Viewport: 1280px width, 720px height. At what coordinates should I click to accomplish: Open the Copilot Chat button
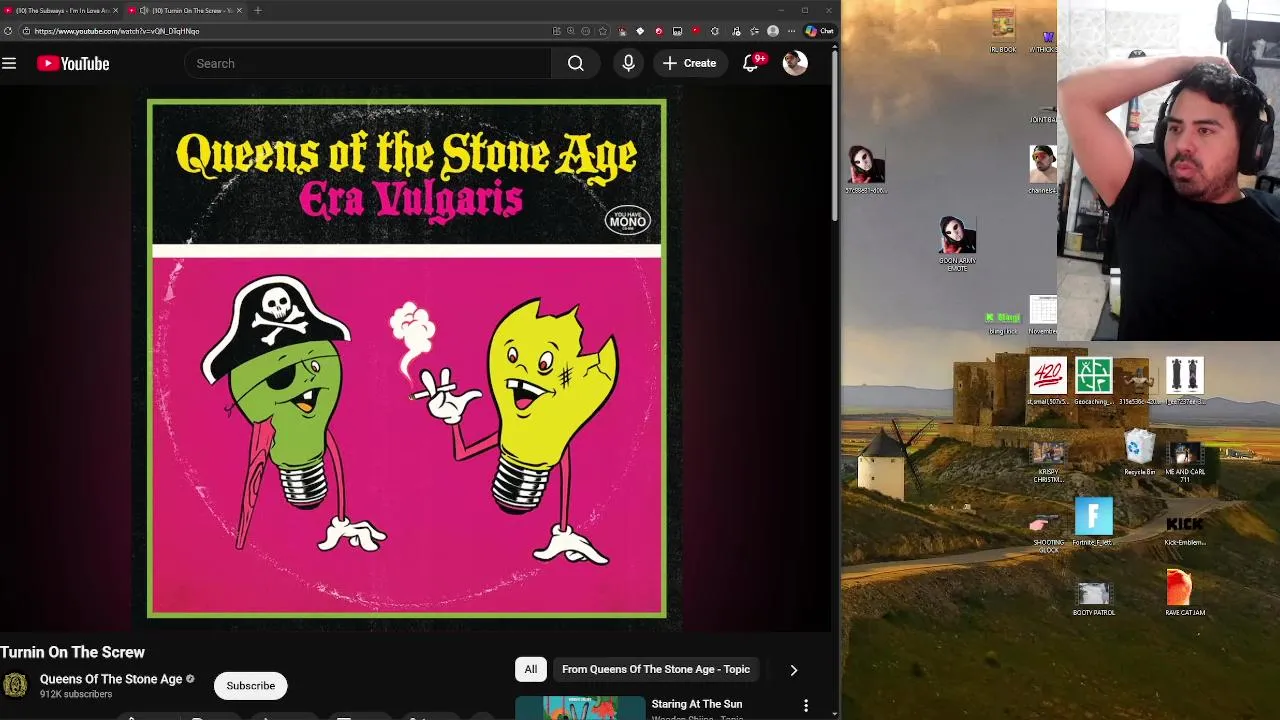pyautogui.click(x=820, y=31)
